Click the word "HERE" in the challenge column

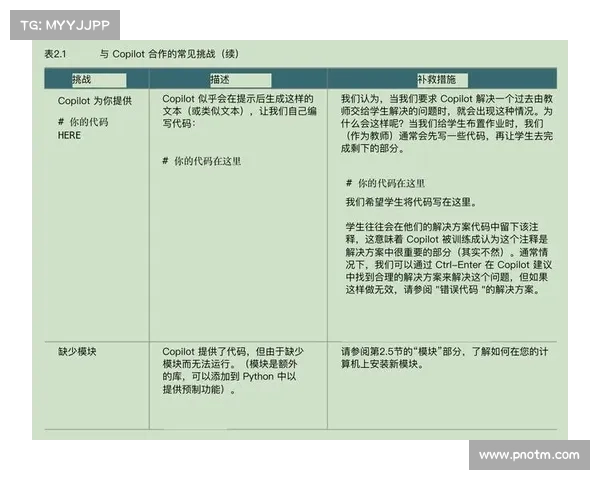coord(69,136)
